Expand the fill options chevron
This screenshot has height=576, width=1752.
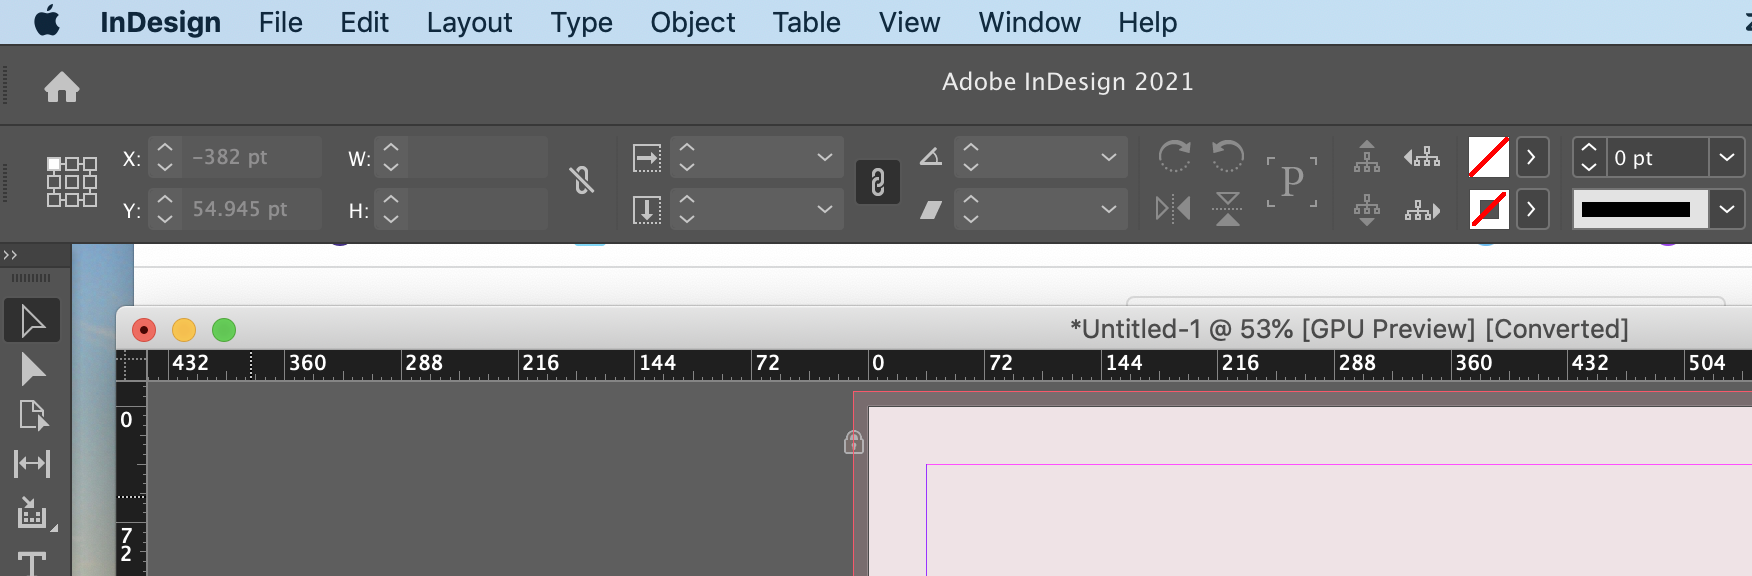click(1532, 157)
